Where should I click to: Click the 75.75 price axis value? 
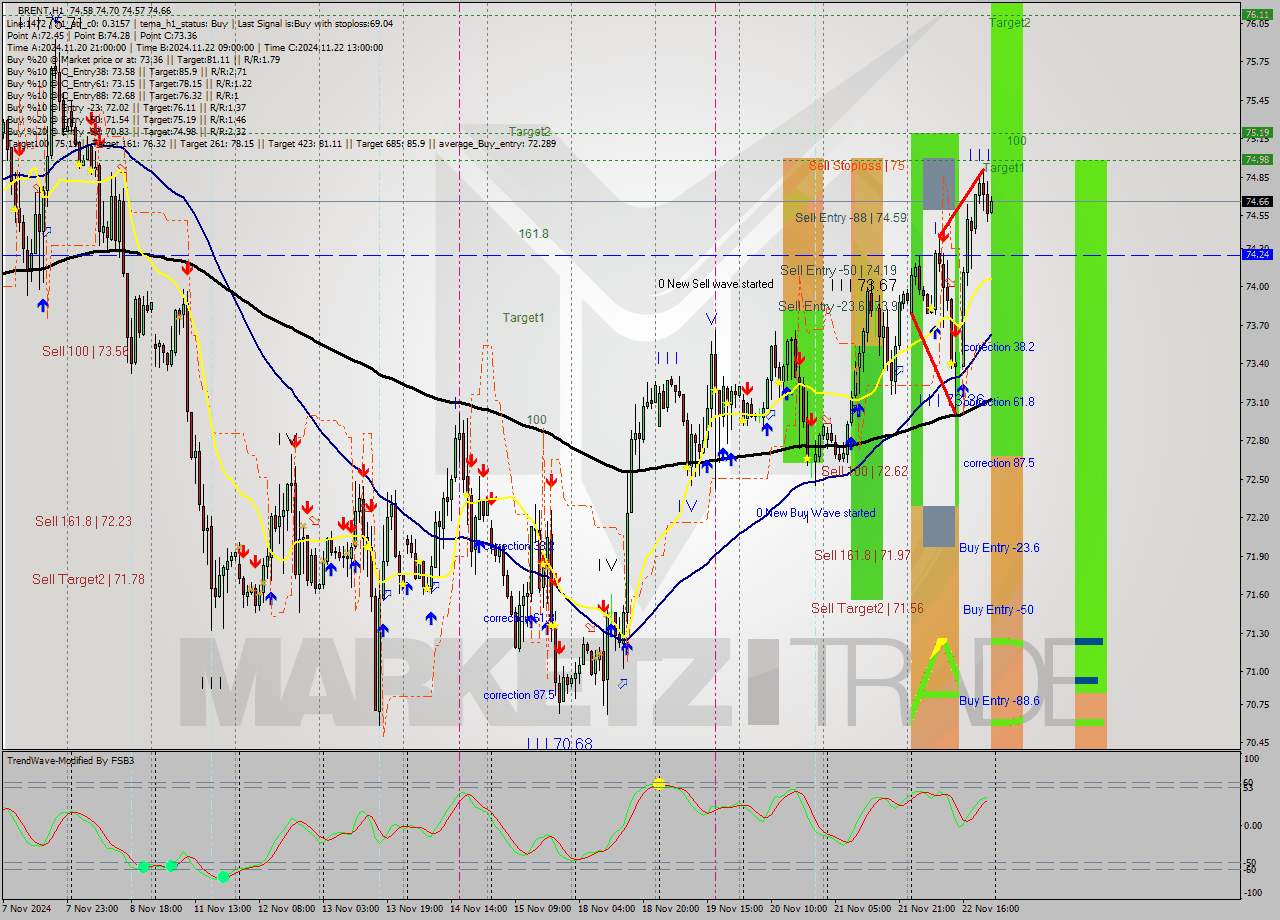[x=1257, y=62]
